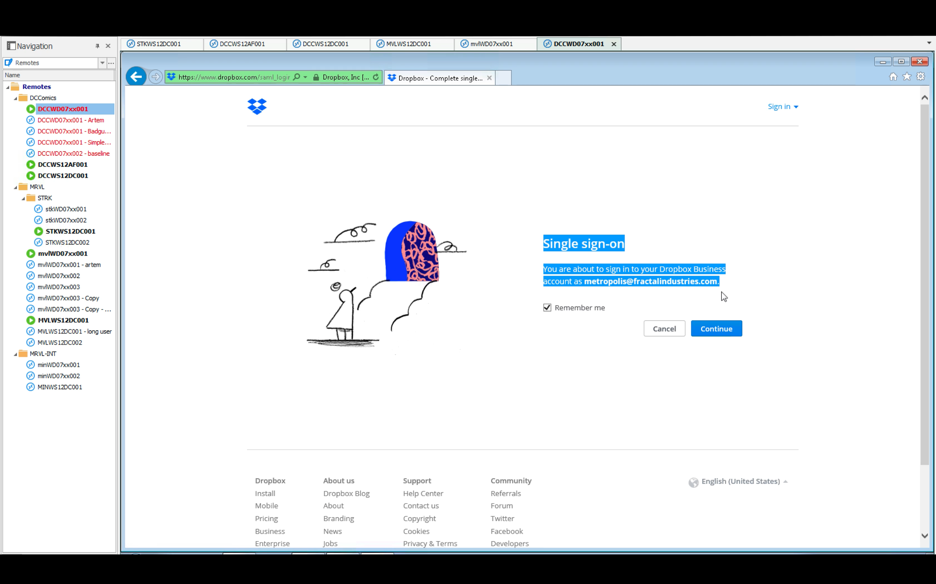Open the Referrals footer link
Image resolution: width=936 pixels, height=584 pixels.
coord(506,493)
